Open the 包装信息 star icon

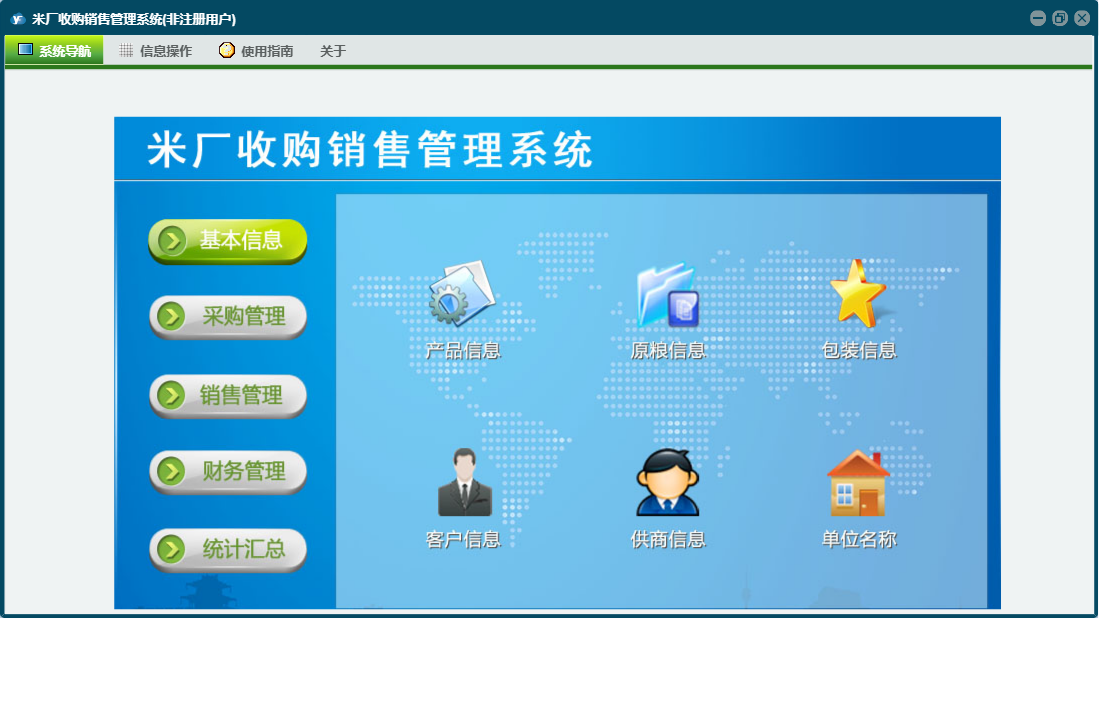tap(857, 294)
